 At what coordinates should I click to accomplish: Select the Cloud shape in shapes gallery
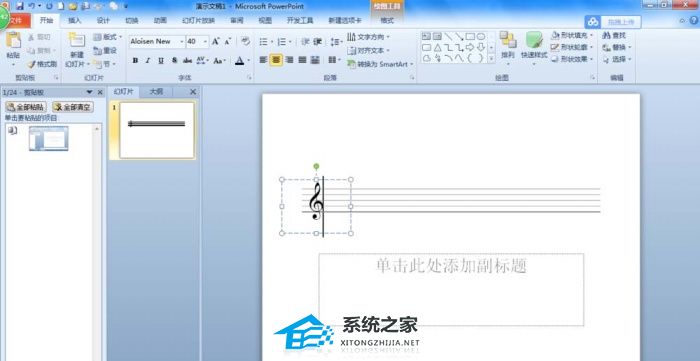pos(426,58)
